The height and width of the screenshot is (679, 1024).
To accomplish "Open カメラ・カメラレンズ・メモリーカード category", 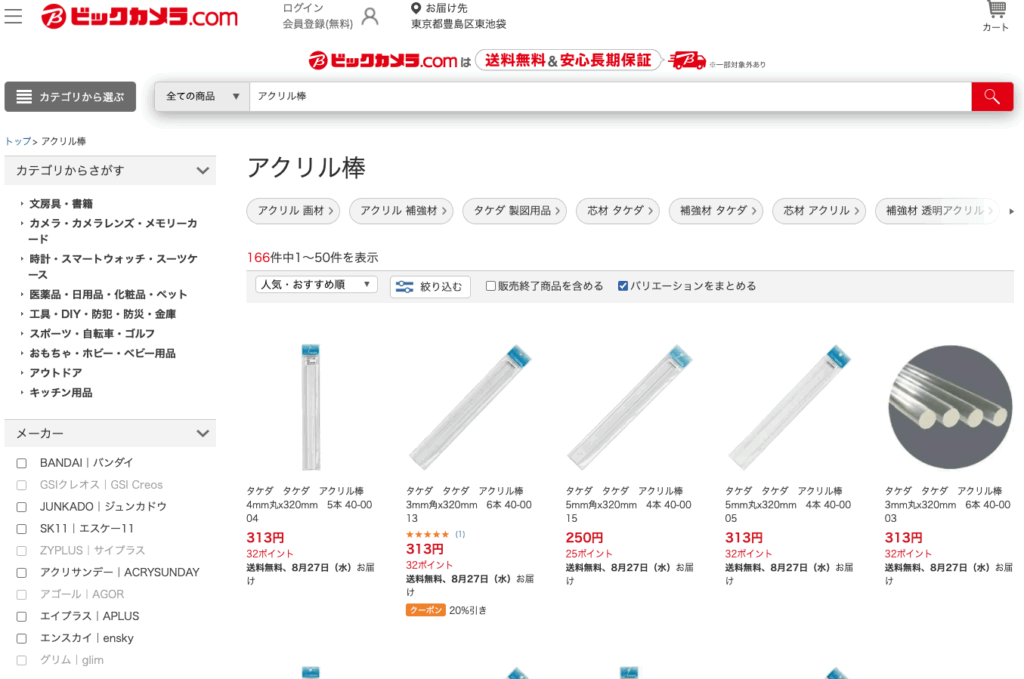I will coord(113,231).
